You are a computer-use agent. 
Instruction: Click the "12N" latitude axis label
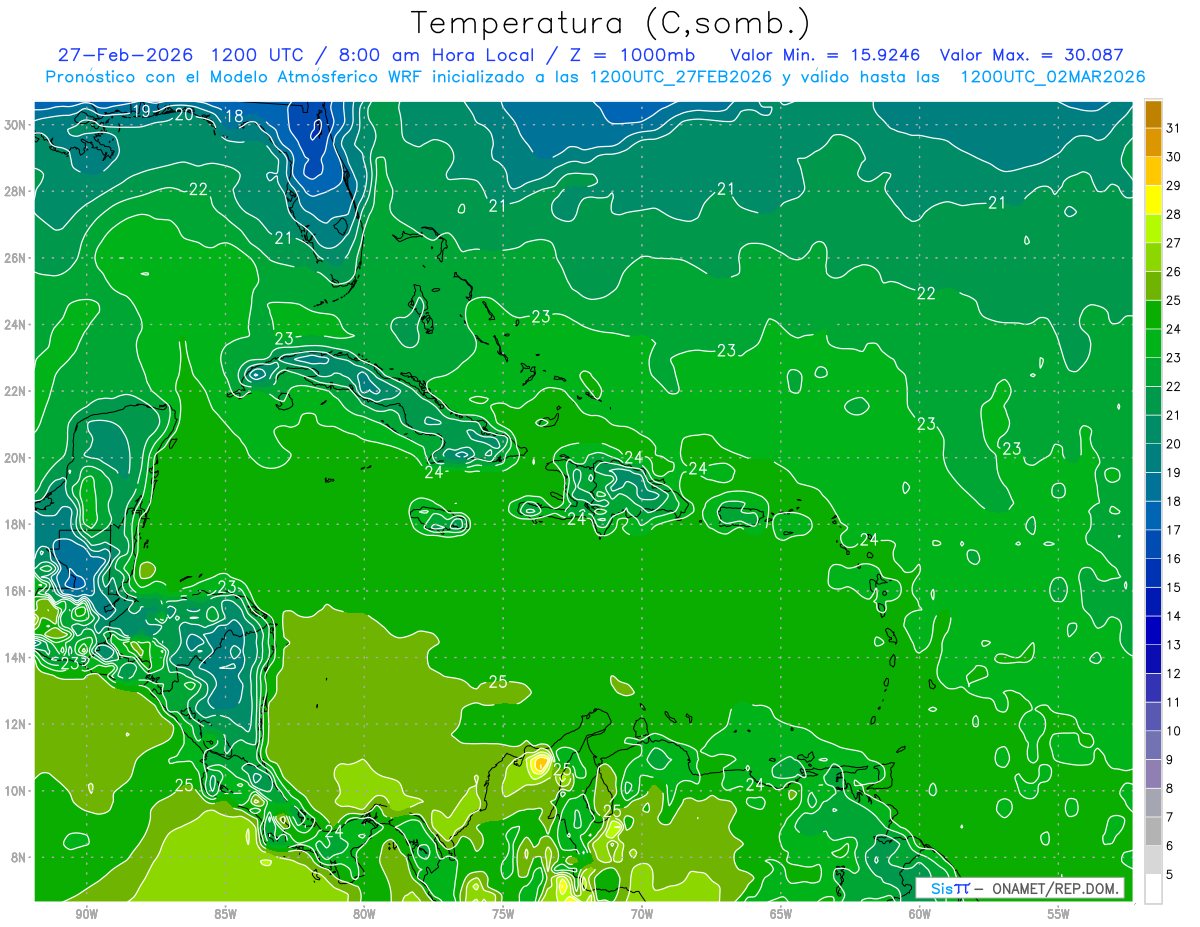16,724
